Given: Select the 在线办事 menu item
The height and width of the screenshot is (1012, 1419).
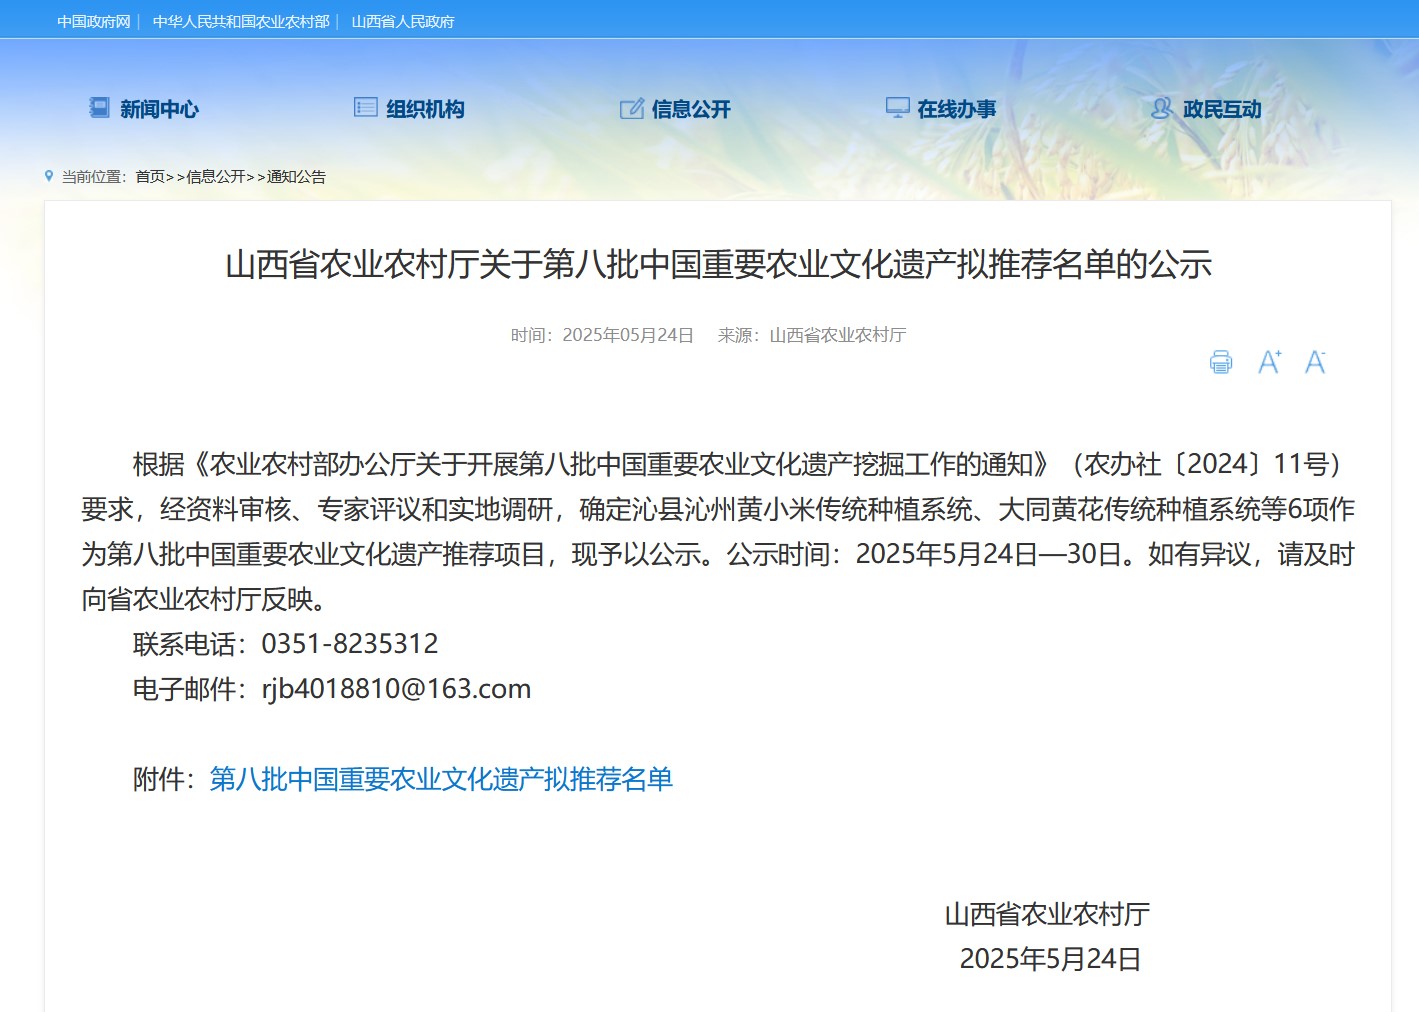Looking at the screenshot, I should 957,109.
